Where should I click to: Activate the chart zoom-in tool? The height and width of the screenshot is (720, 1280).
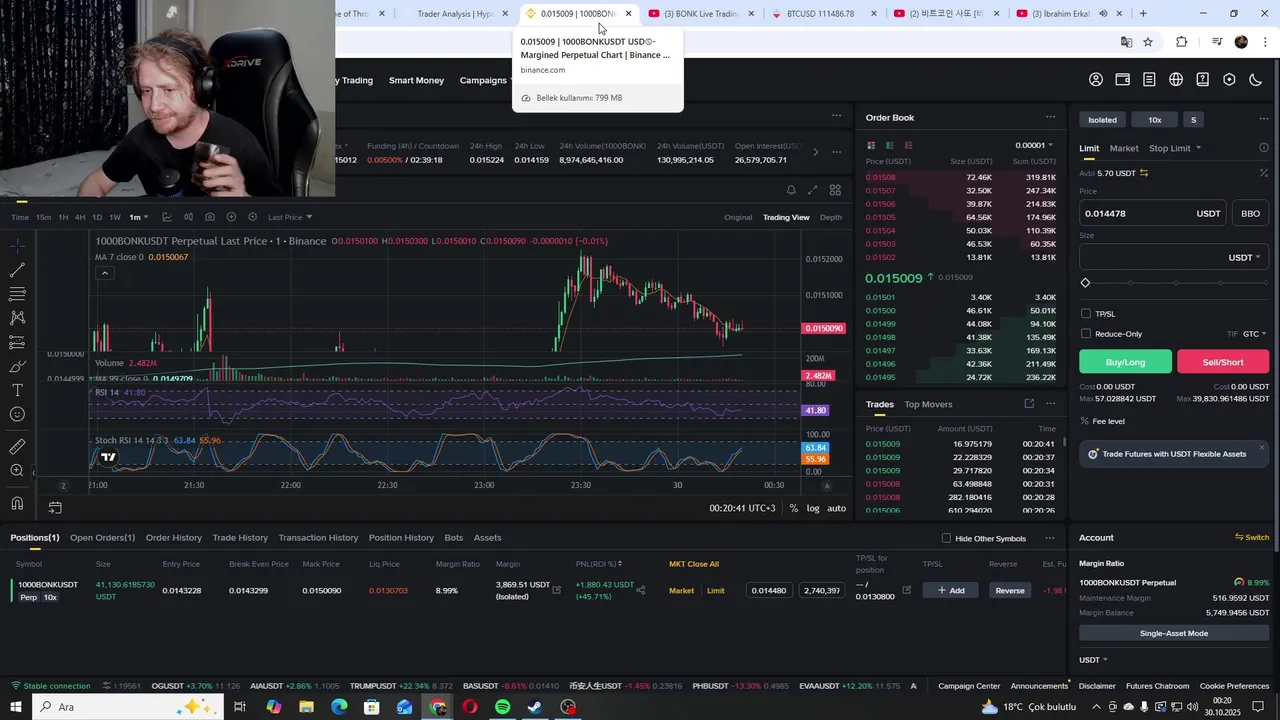click(17, 470)
